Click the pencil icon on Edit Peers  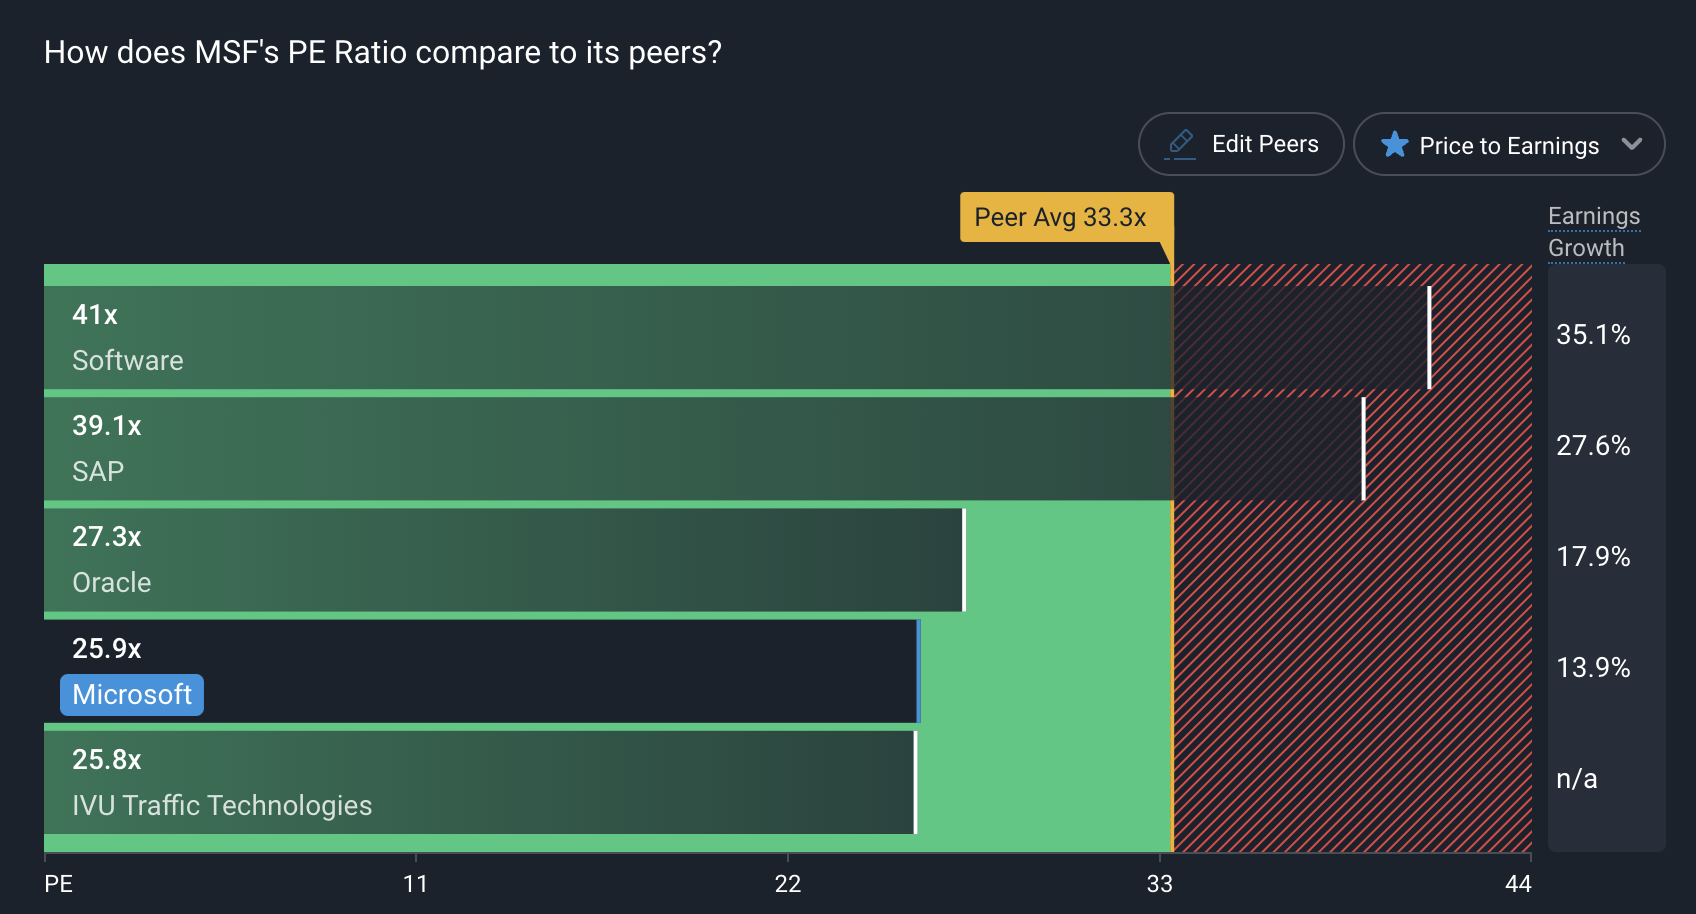[x=1181, y=144]
